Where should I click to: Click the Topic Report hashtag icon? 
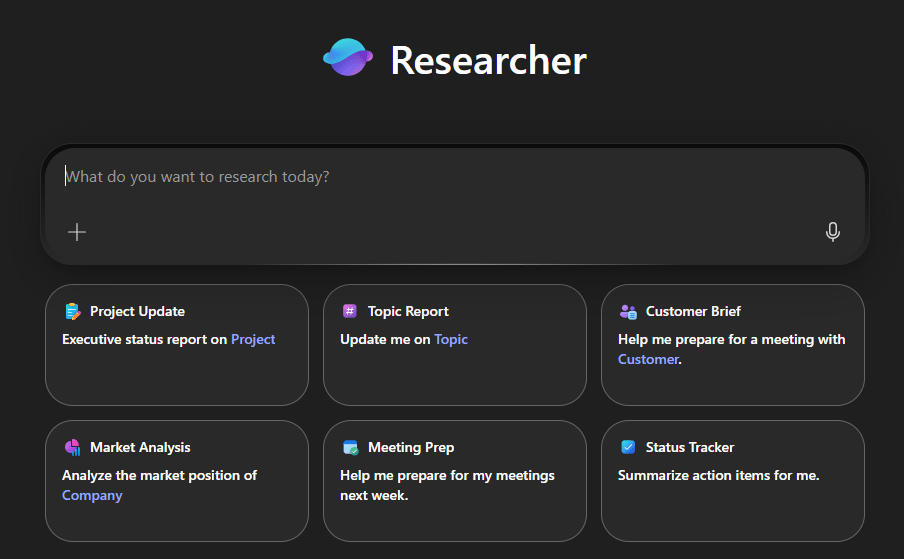pos(350,311)
